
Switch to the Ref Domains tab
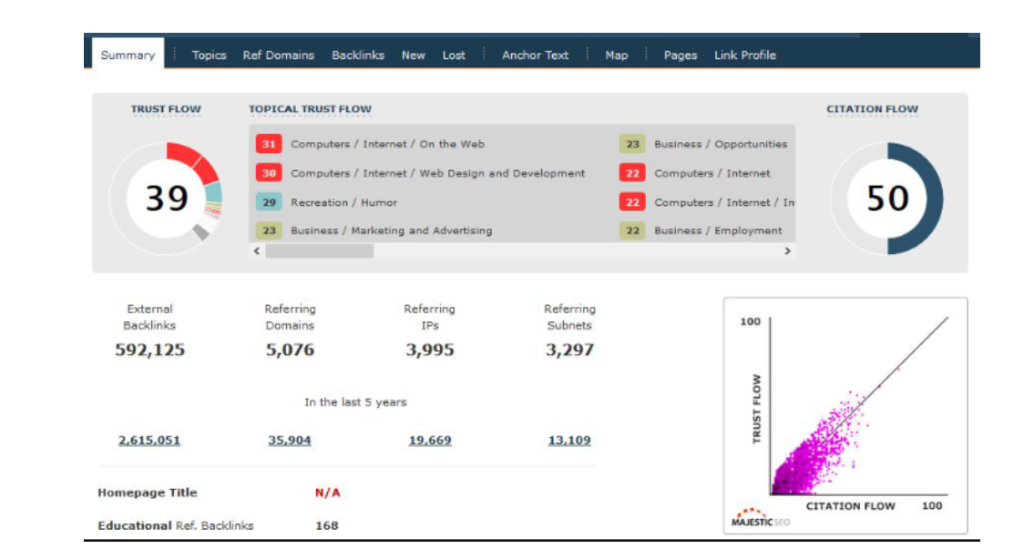(278, 56)
